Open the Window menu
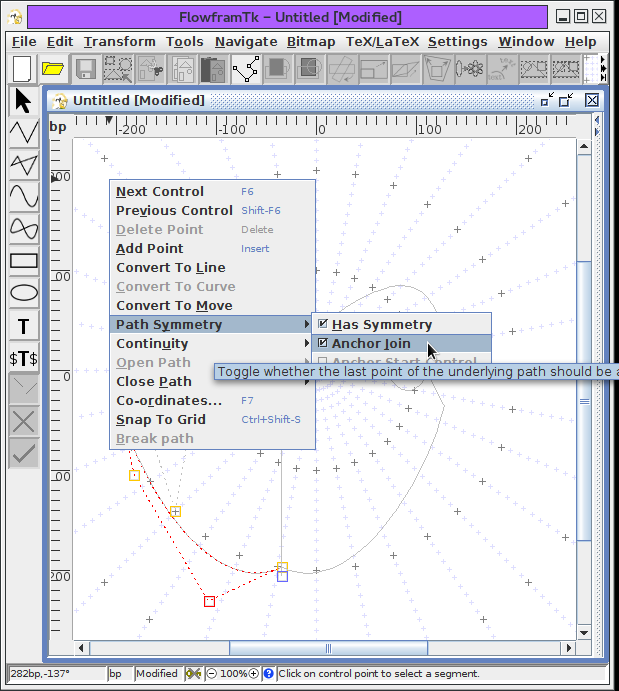Viewport: 619px width, 691px height. [x=526, y=41]
